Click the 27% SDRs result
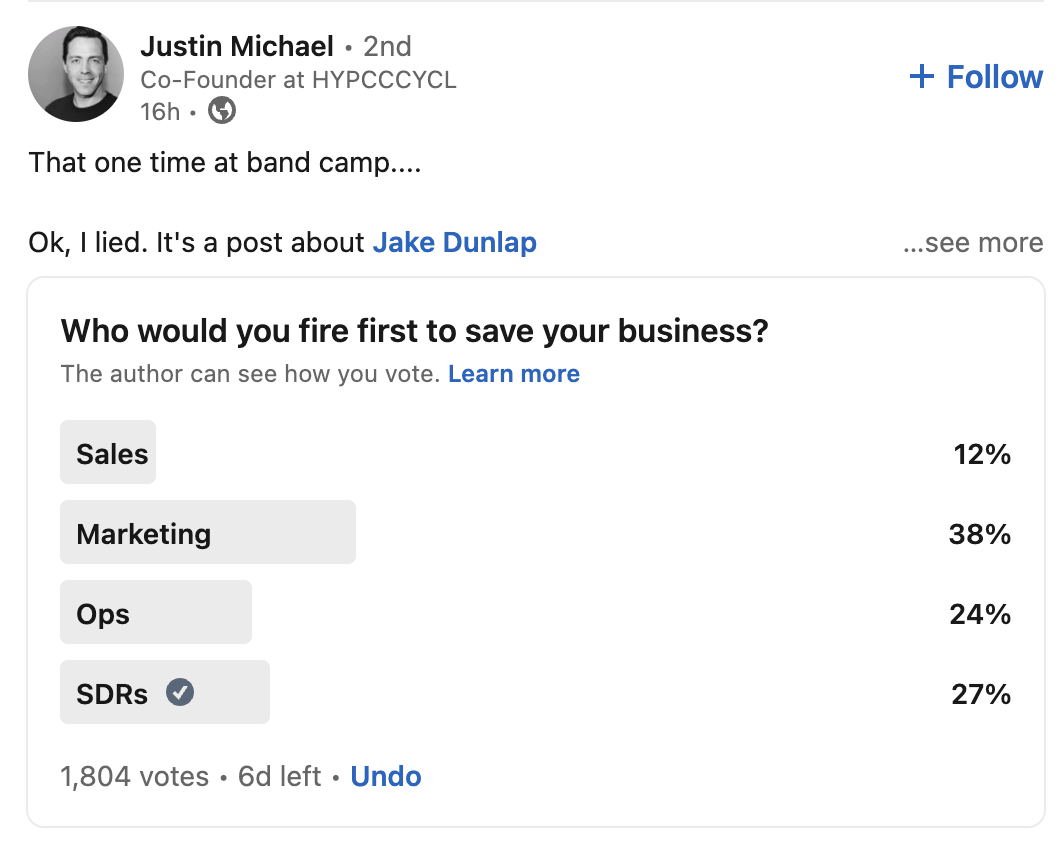 tap(981, 694)
